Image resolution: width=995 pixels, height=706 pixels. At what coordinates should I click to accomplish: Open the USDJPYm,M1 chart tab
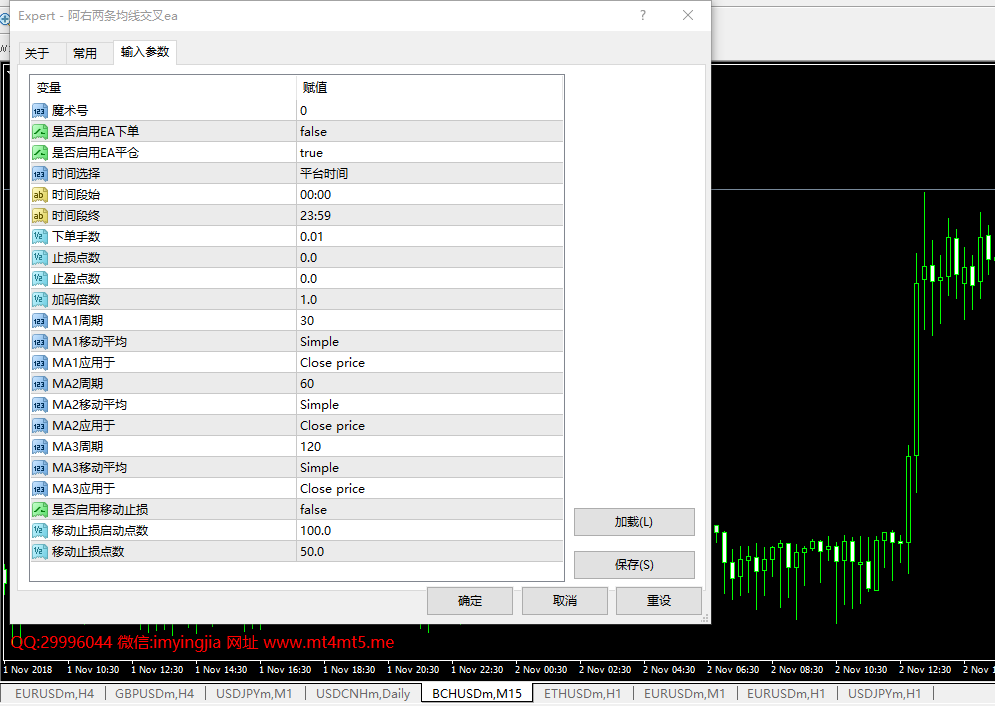[x=254, y=694]
